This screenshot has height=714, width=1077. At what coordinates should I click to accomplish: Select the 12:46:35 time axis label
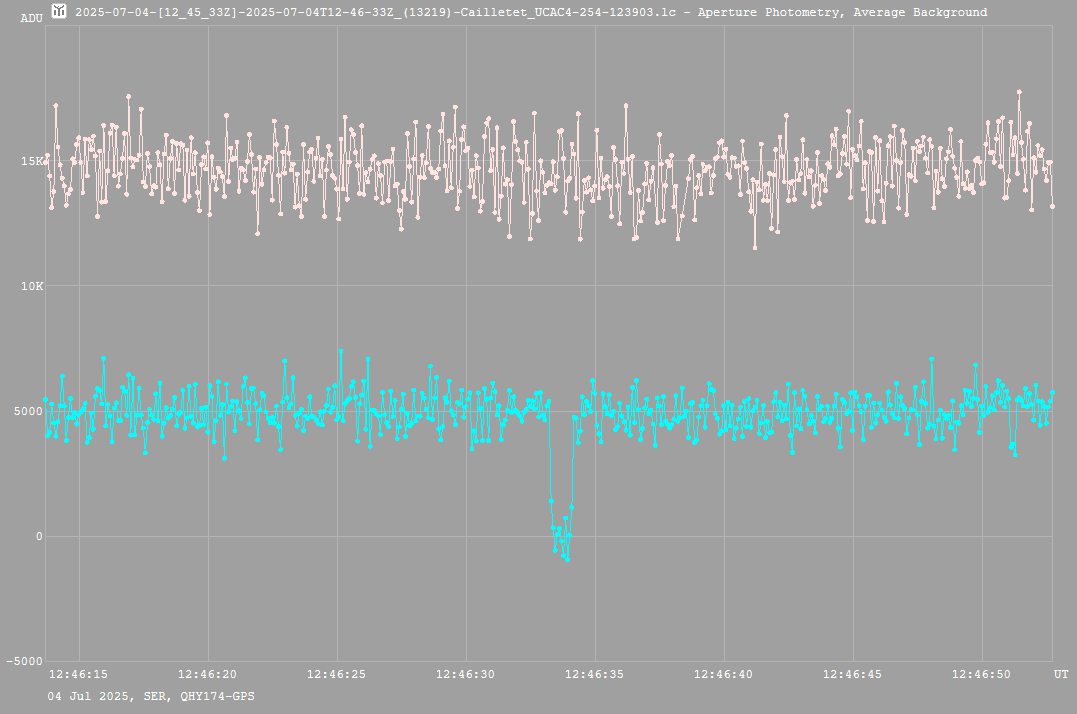595,675
